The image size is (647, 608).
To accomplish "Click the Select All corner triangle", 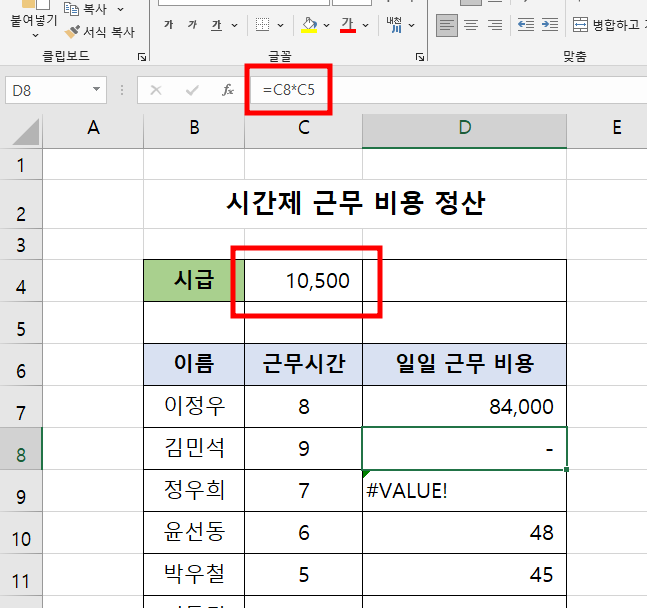I will click(x=26, y=131).
